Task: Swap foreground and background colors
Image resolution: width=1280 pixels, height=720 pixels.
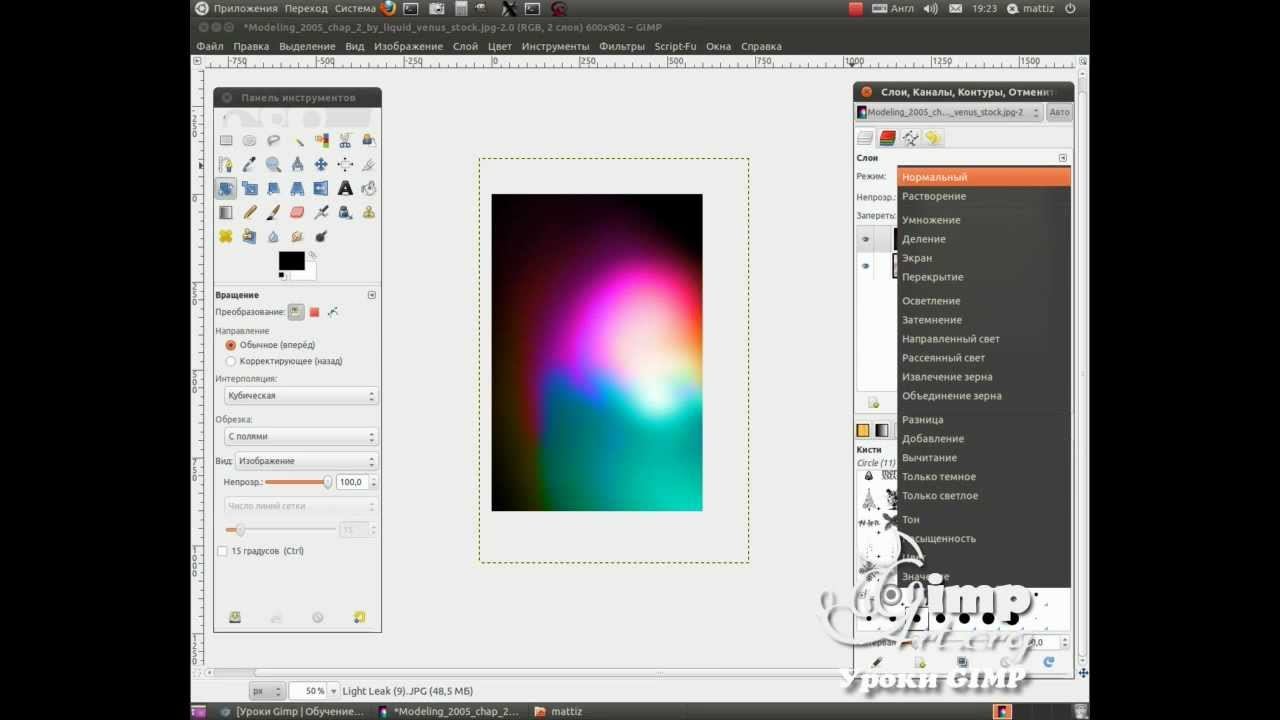Action: [312, 256]
